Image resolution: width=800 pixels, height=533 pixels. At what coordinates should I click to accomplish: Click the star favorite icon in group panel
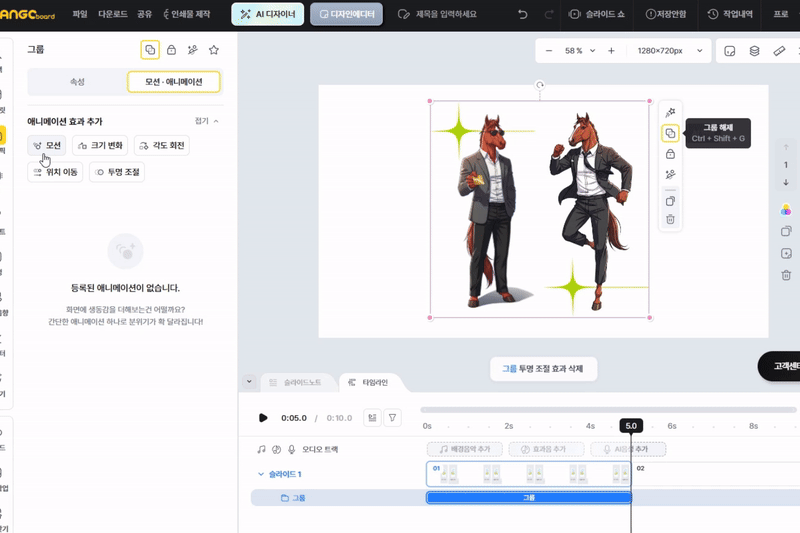(213, 50)
